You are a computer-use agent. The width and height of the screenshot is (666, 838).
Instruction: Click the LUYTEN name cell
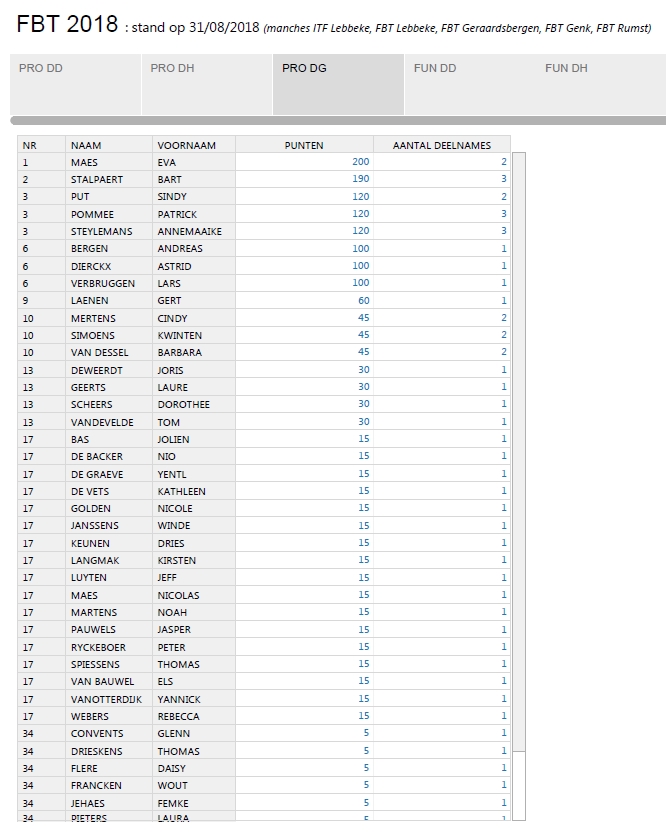click(x=109, y=577)
